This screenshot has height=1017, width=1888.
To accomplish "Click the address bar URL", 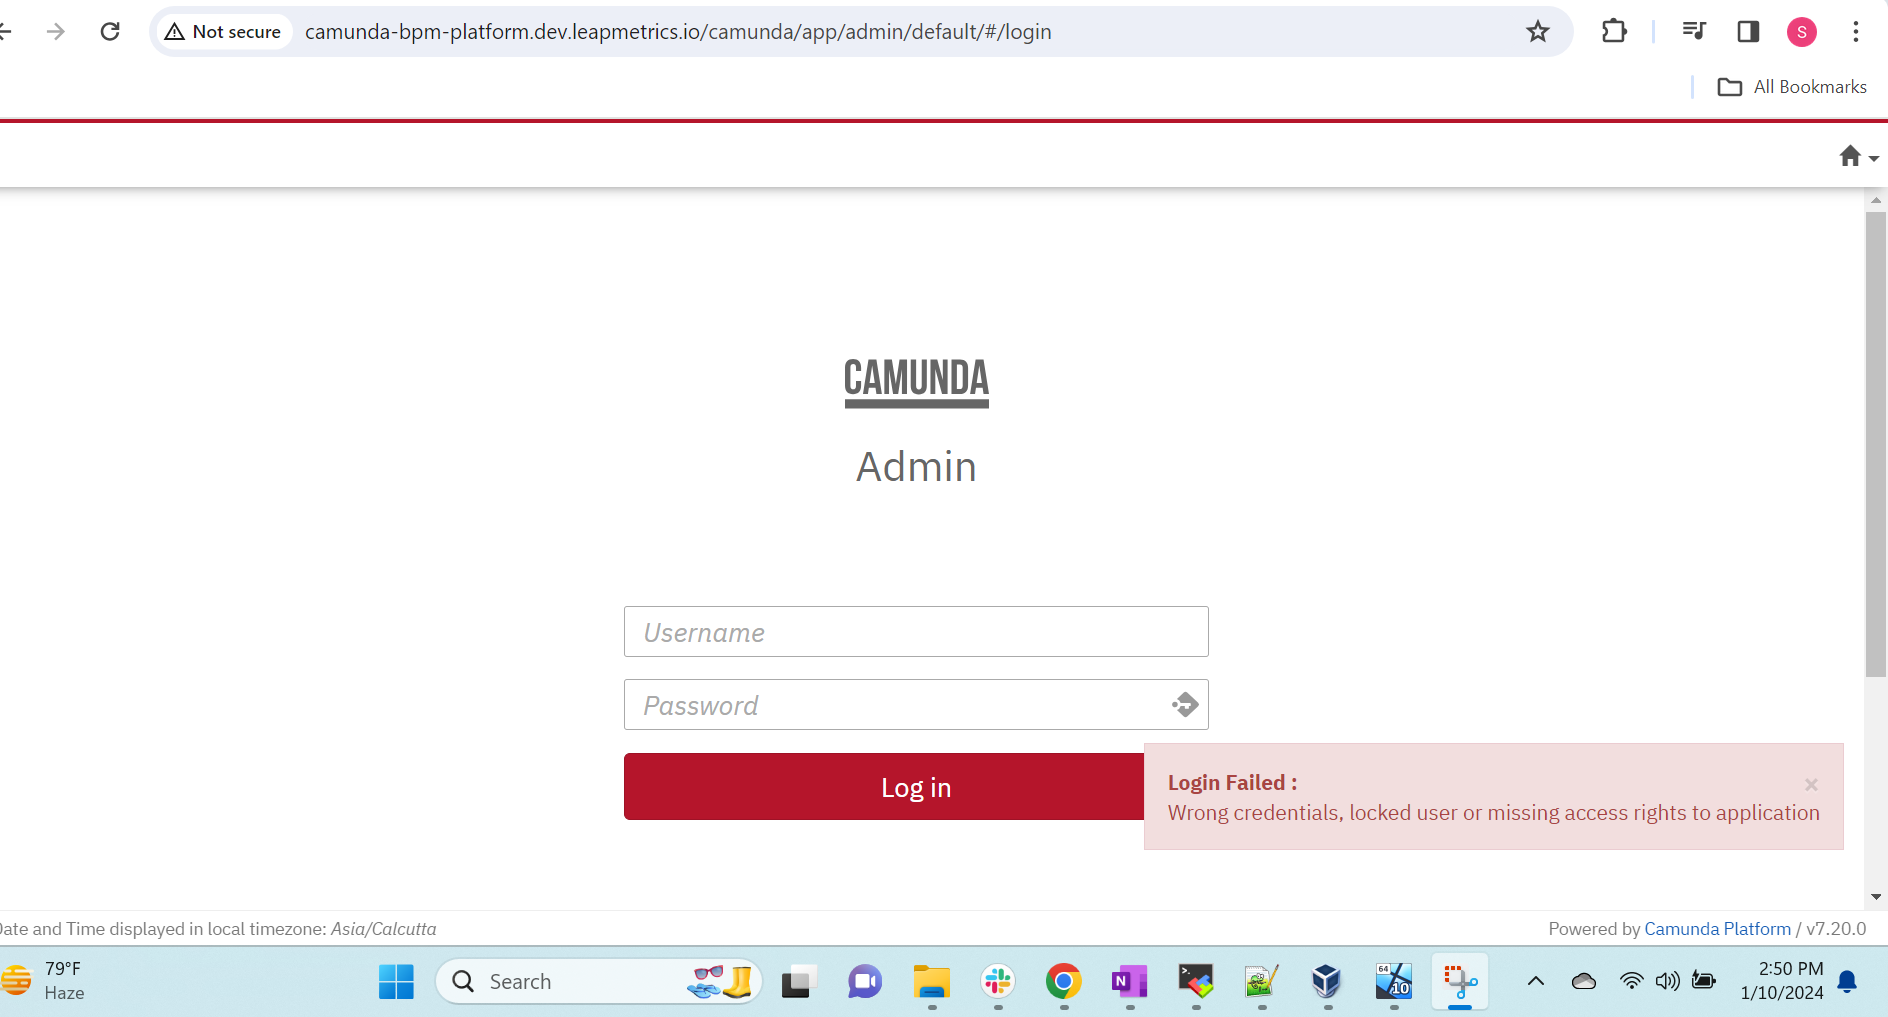I will tap(678, 31).
